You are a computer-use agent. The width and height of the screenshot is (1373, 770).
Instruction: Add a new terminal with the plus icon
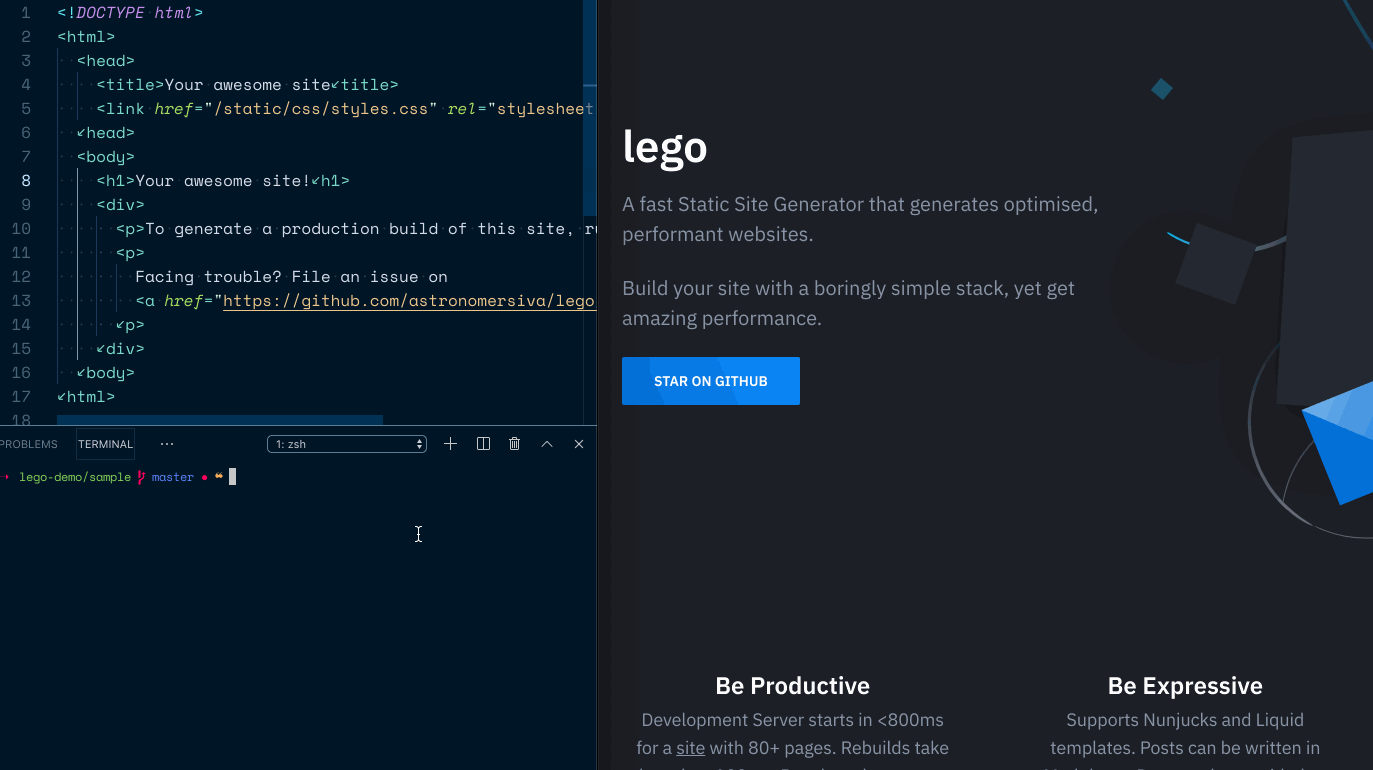pos(450,444)
